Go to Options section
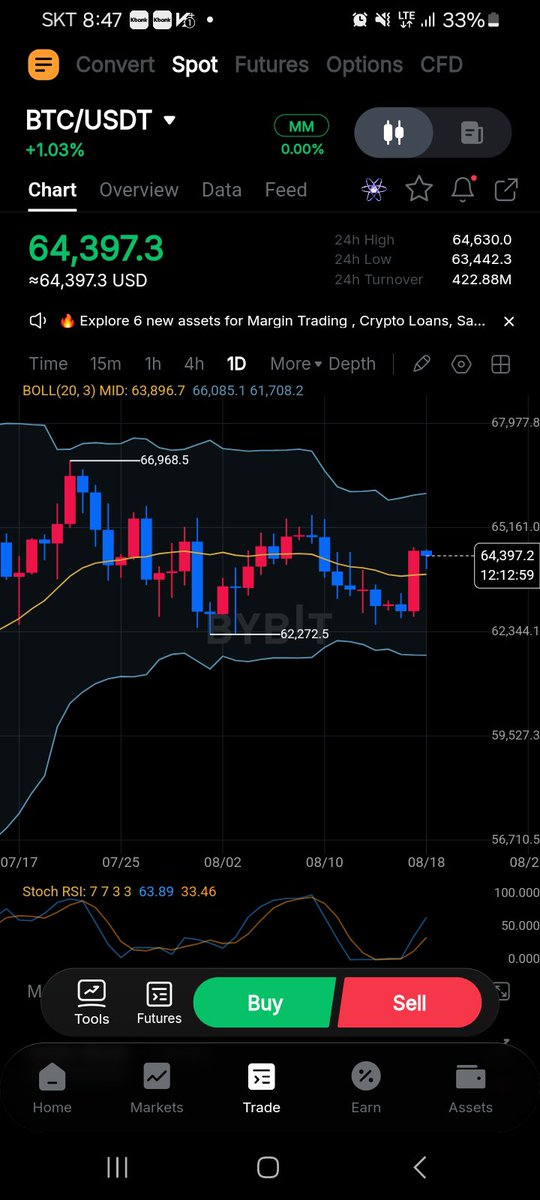 365,65
